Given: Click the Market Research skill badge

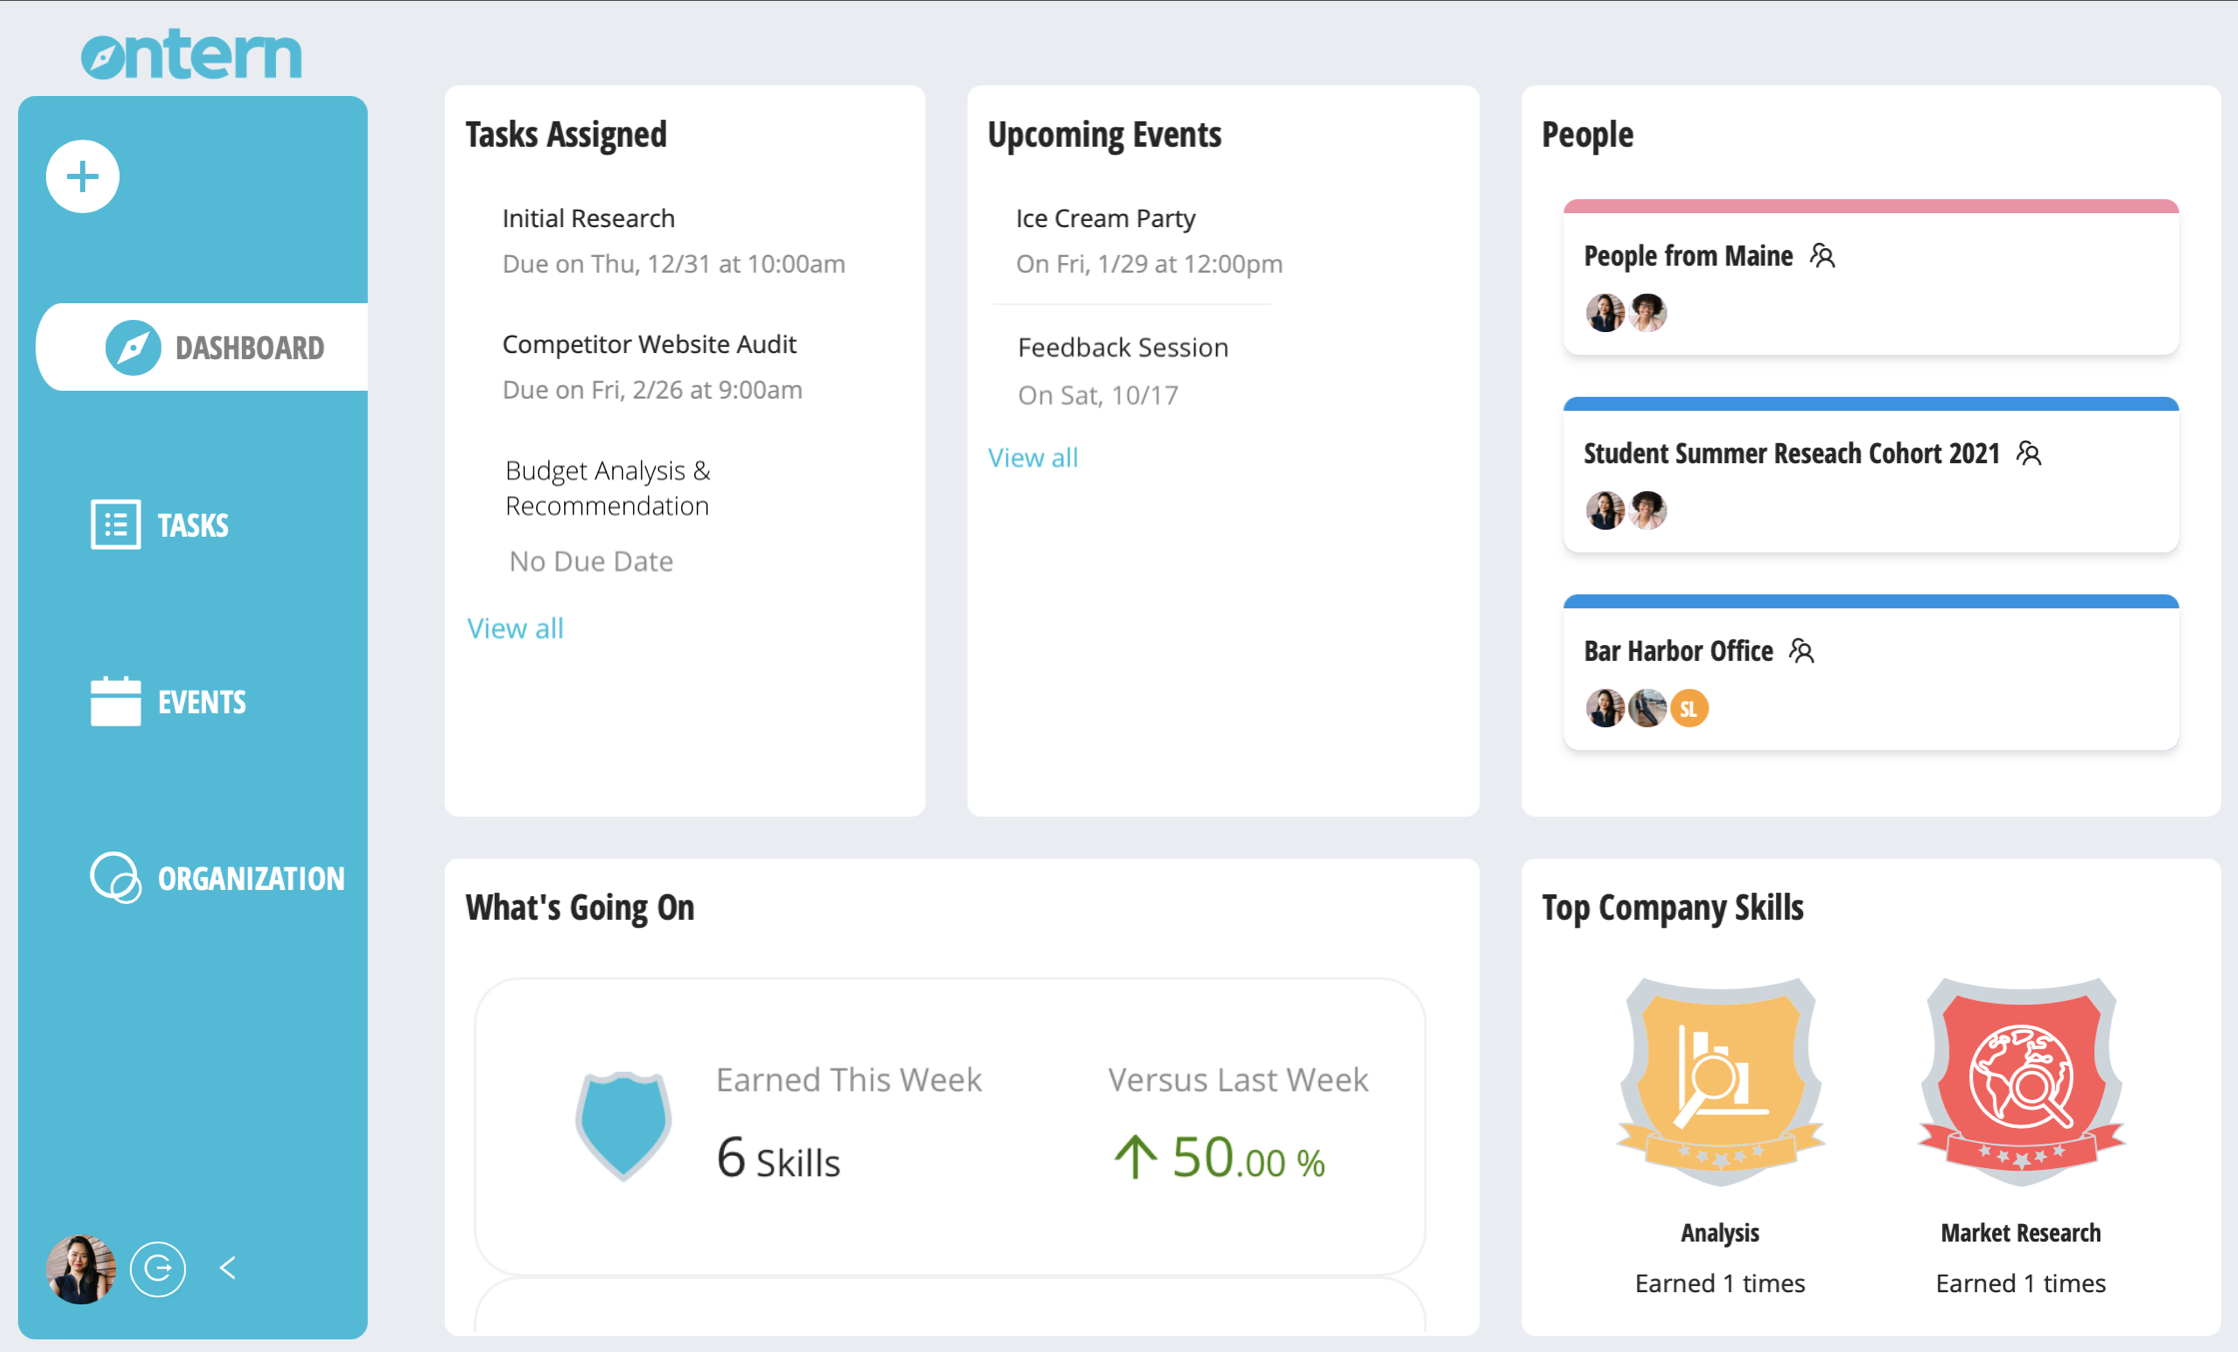Looking at the screenshot, I should [x=2021, y=1082].
